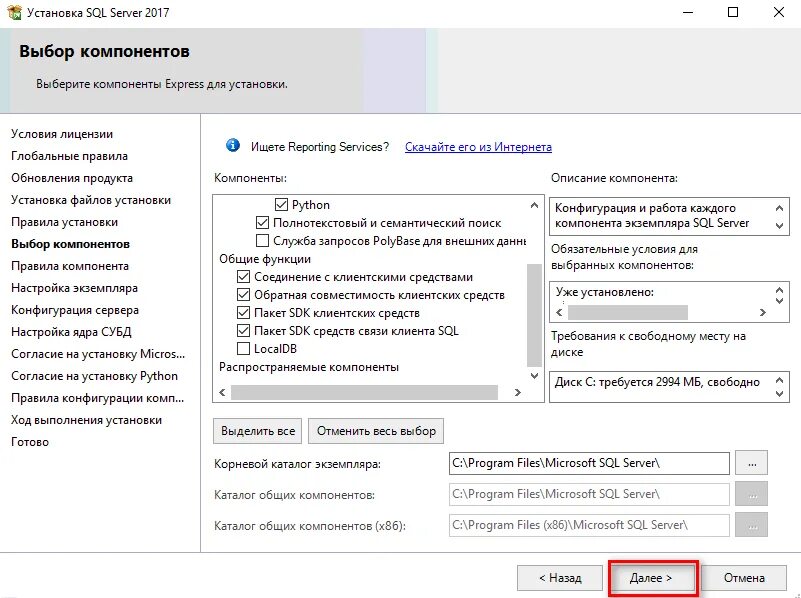Click up arrow in disk space requirements box
The image size is (801, 598).
(779, 380)
